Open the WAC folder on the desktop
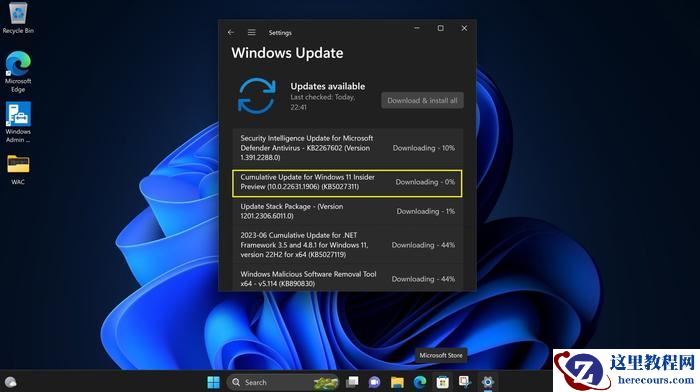The image size is (700, 392). point(18,170)
